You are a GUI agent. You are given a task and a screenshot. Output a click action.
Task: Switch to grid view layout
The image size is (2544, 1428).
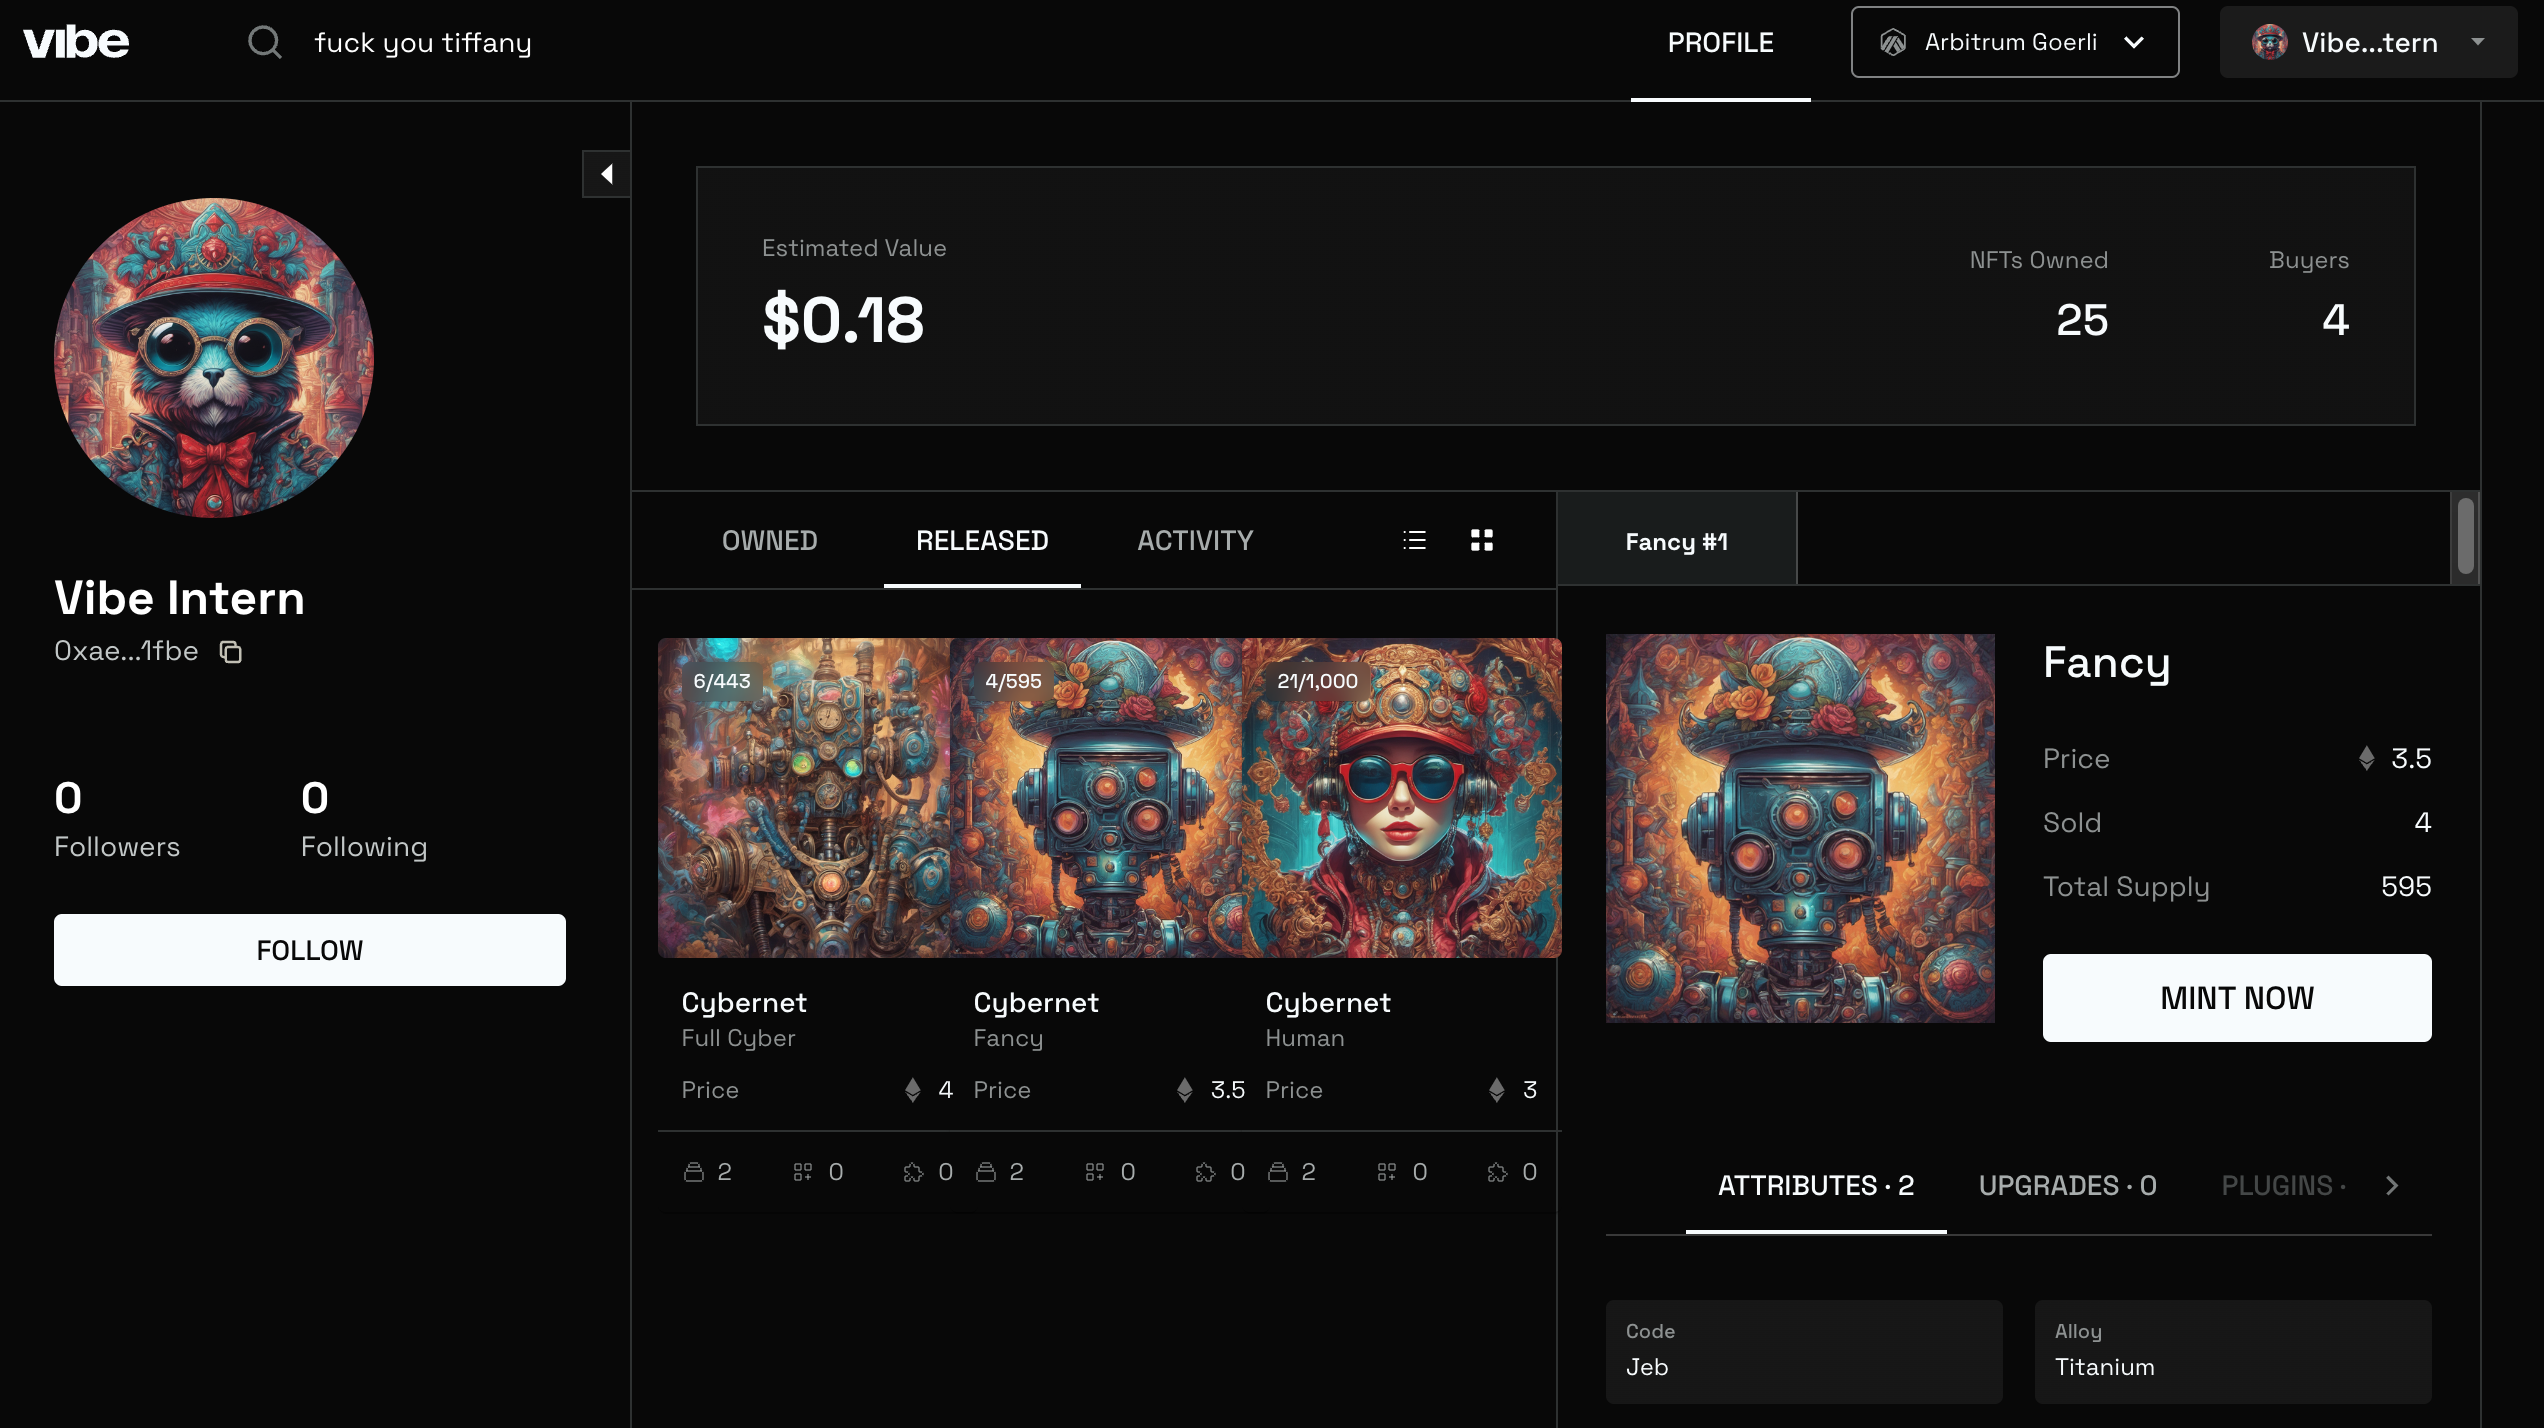(x=1481, y=541)
